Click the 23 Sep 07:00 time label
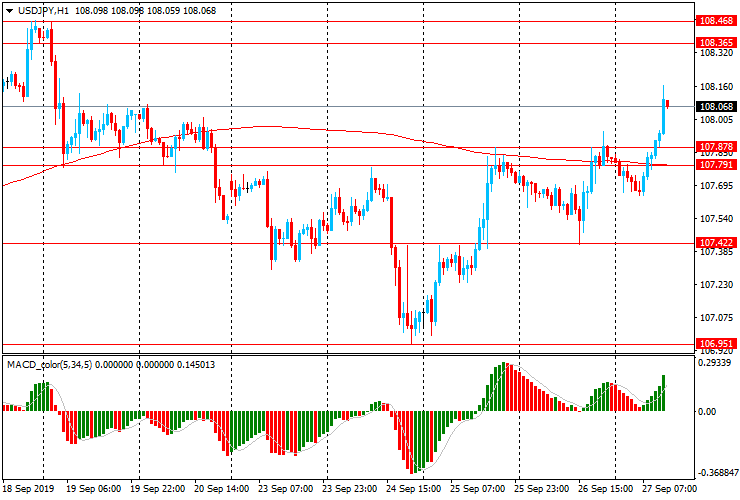Screen dimensions: 740x500 (x=286, y=489)
